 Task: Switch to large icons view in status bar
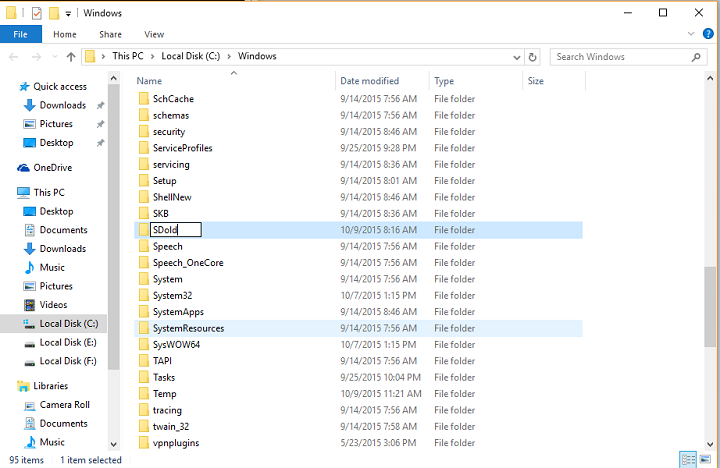[707, 459]
